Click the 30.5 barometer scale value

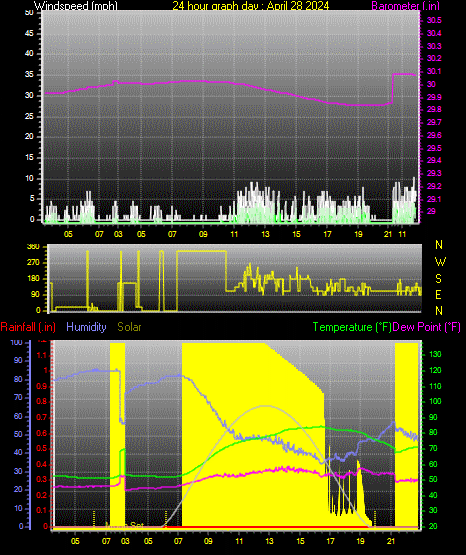434,21
